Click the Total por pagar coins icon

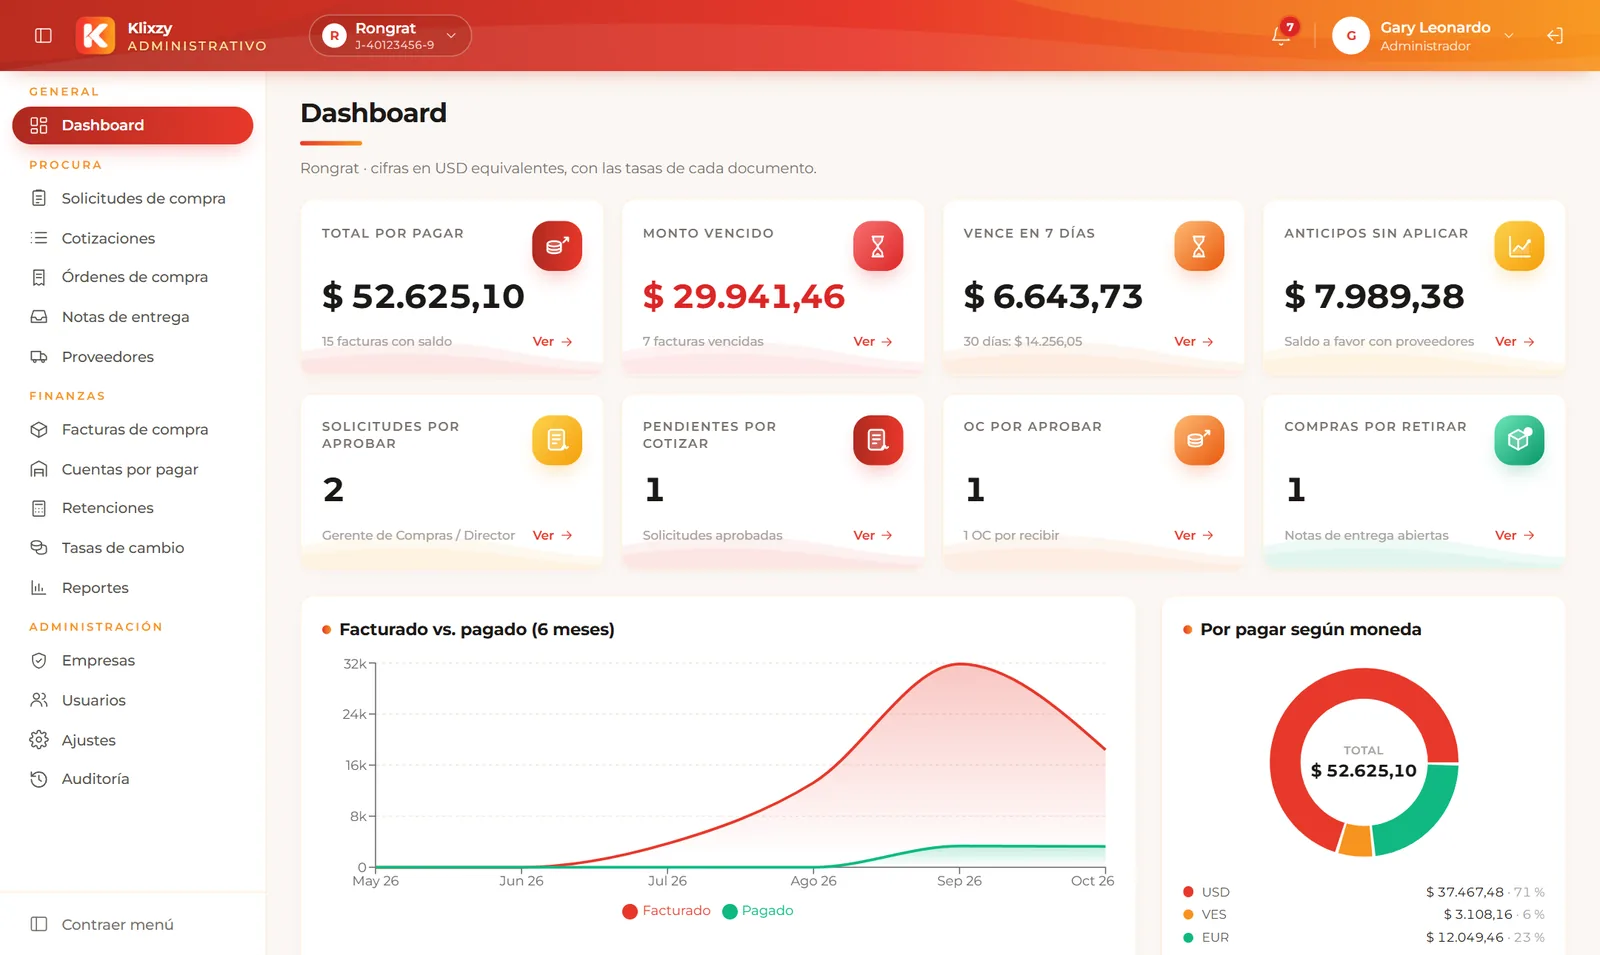pyautogui.click(x=557, y=246)
